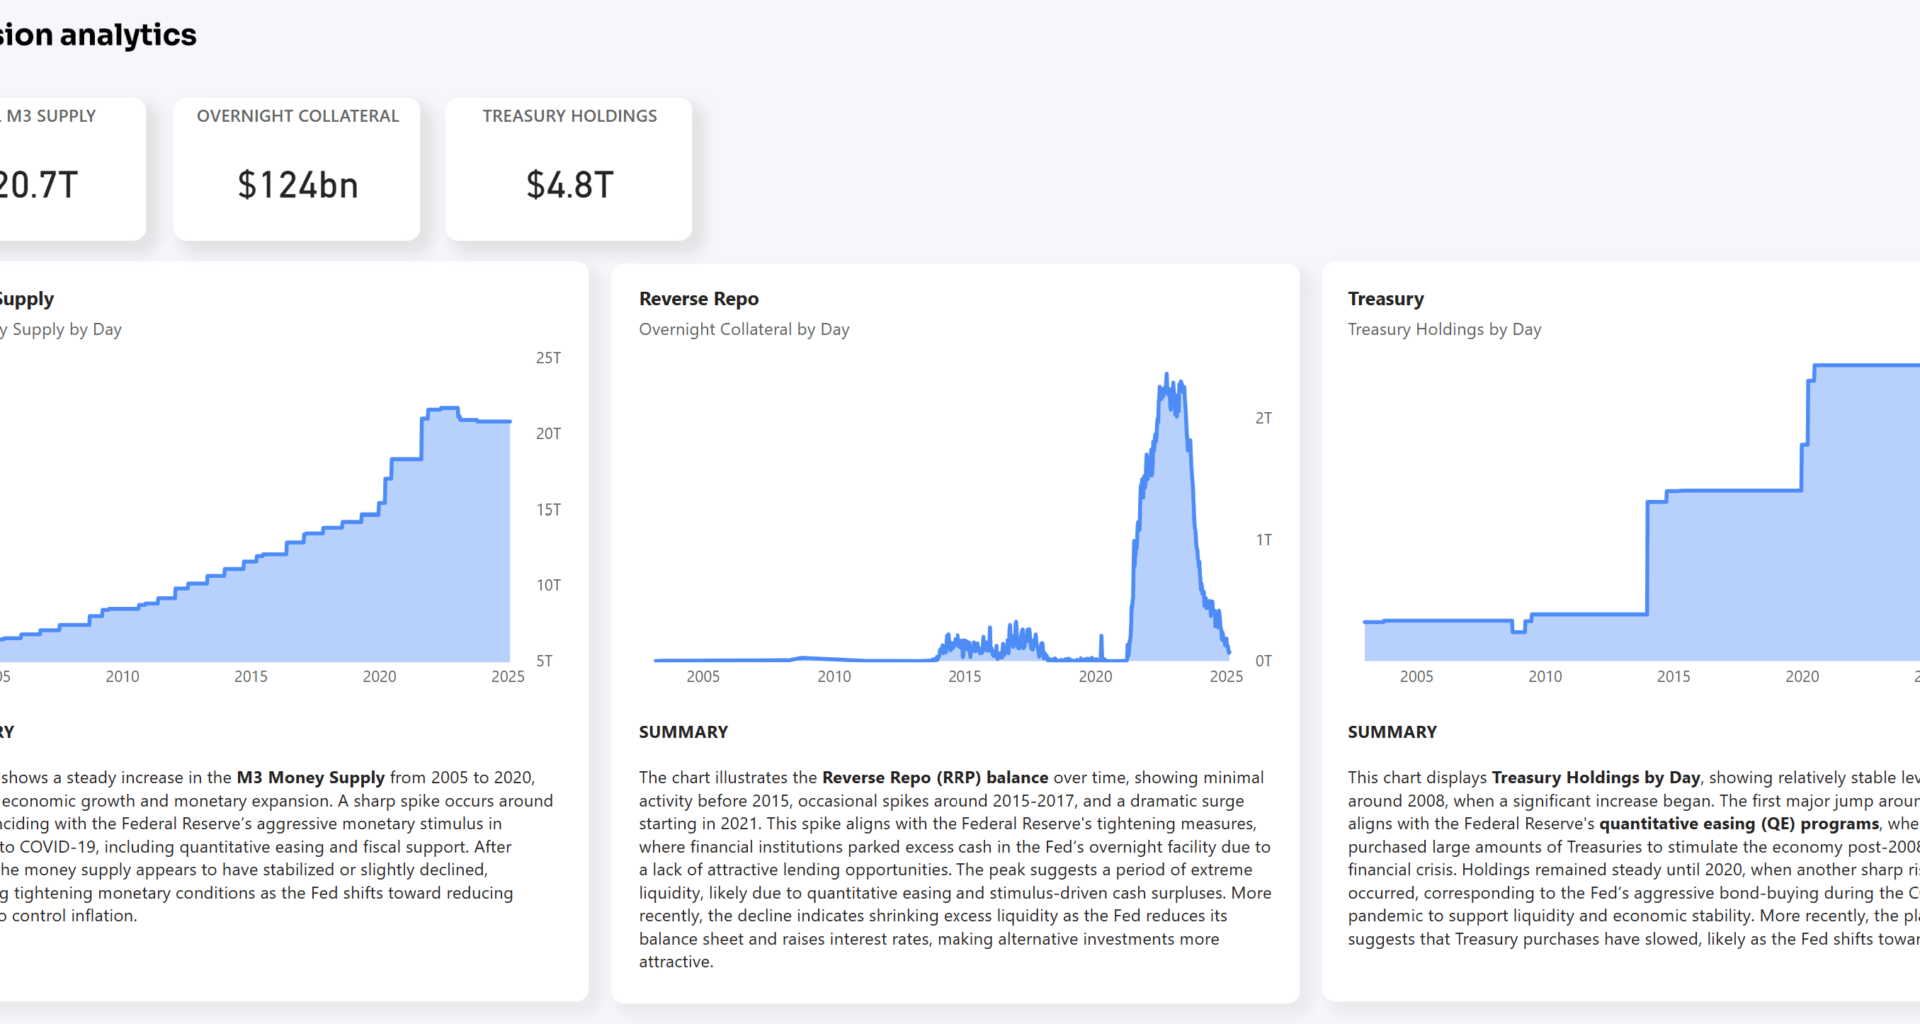Click 'Treasury Holdings by Day' subtitle
This screenshot has width=1920, height=1024.
(1444, 328)
